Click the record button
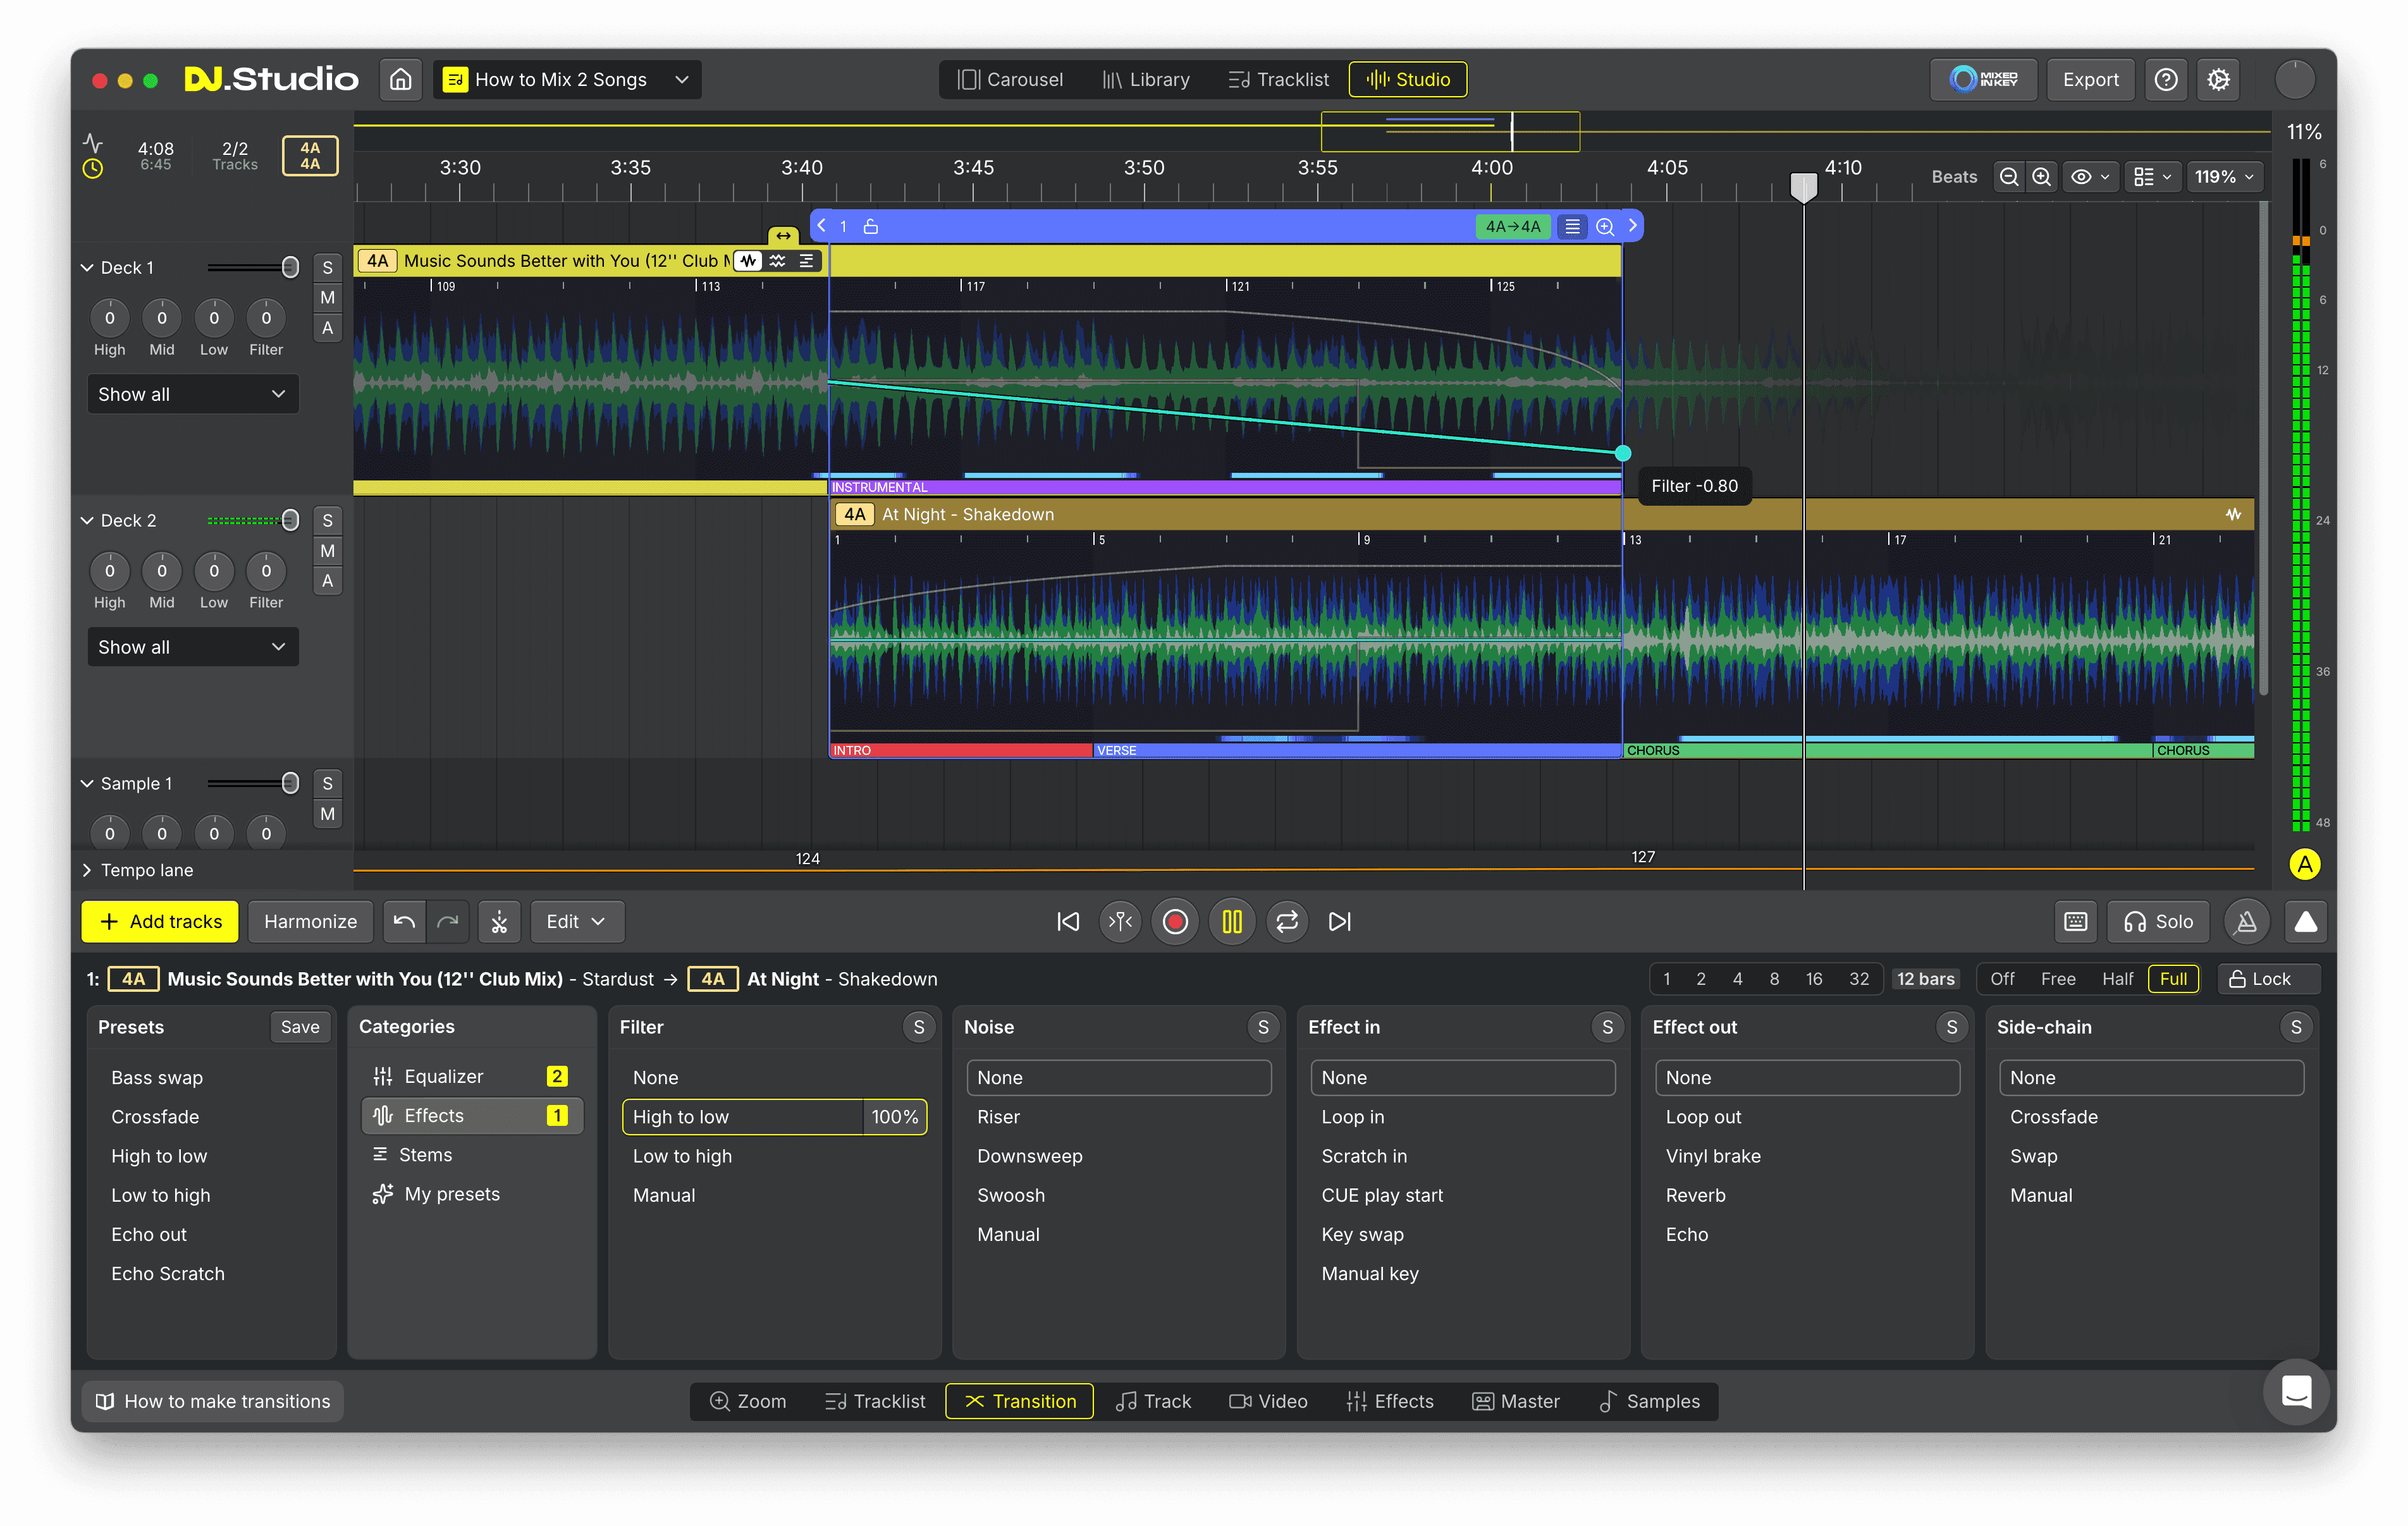This screenshot has width=2408, height=1526. click(1175, 921)
